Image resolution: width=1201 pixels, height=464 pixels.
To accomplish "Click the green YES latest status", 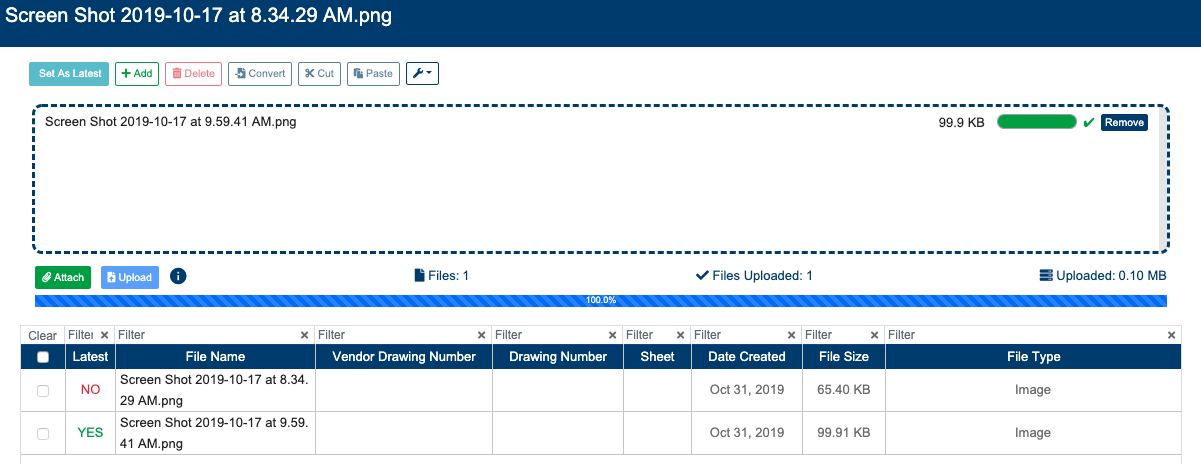I will pos(90,433).
